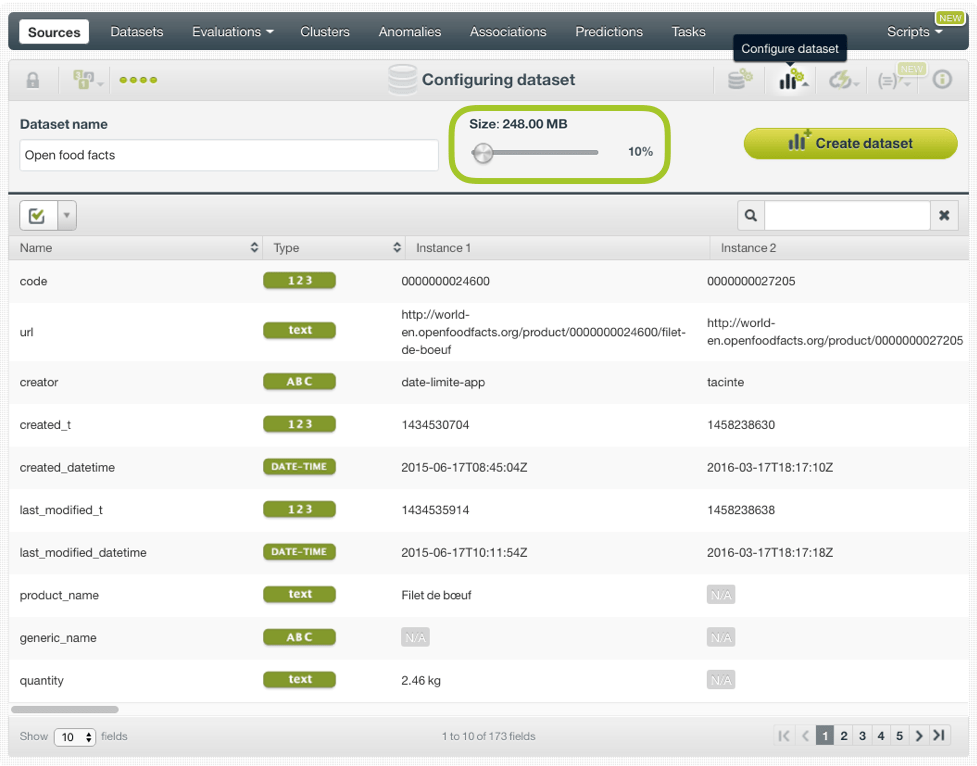Click the lock privacy icon
This screenshot has height=766, width=977.
point(32,80)
